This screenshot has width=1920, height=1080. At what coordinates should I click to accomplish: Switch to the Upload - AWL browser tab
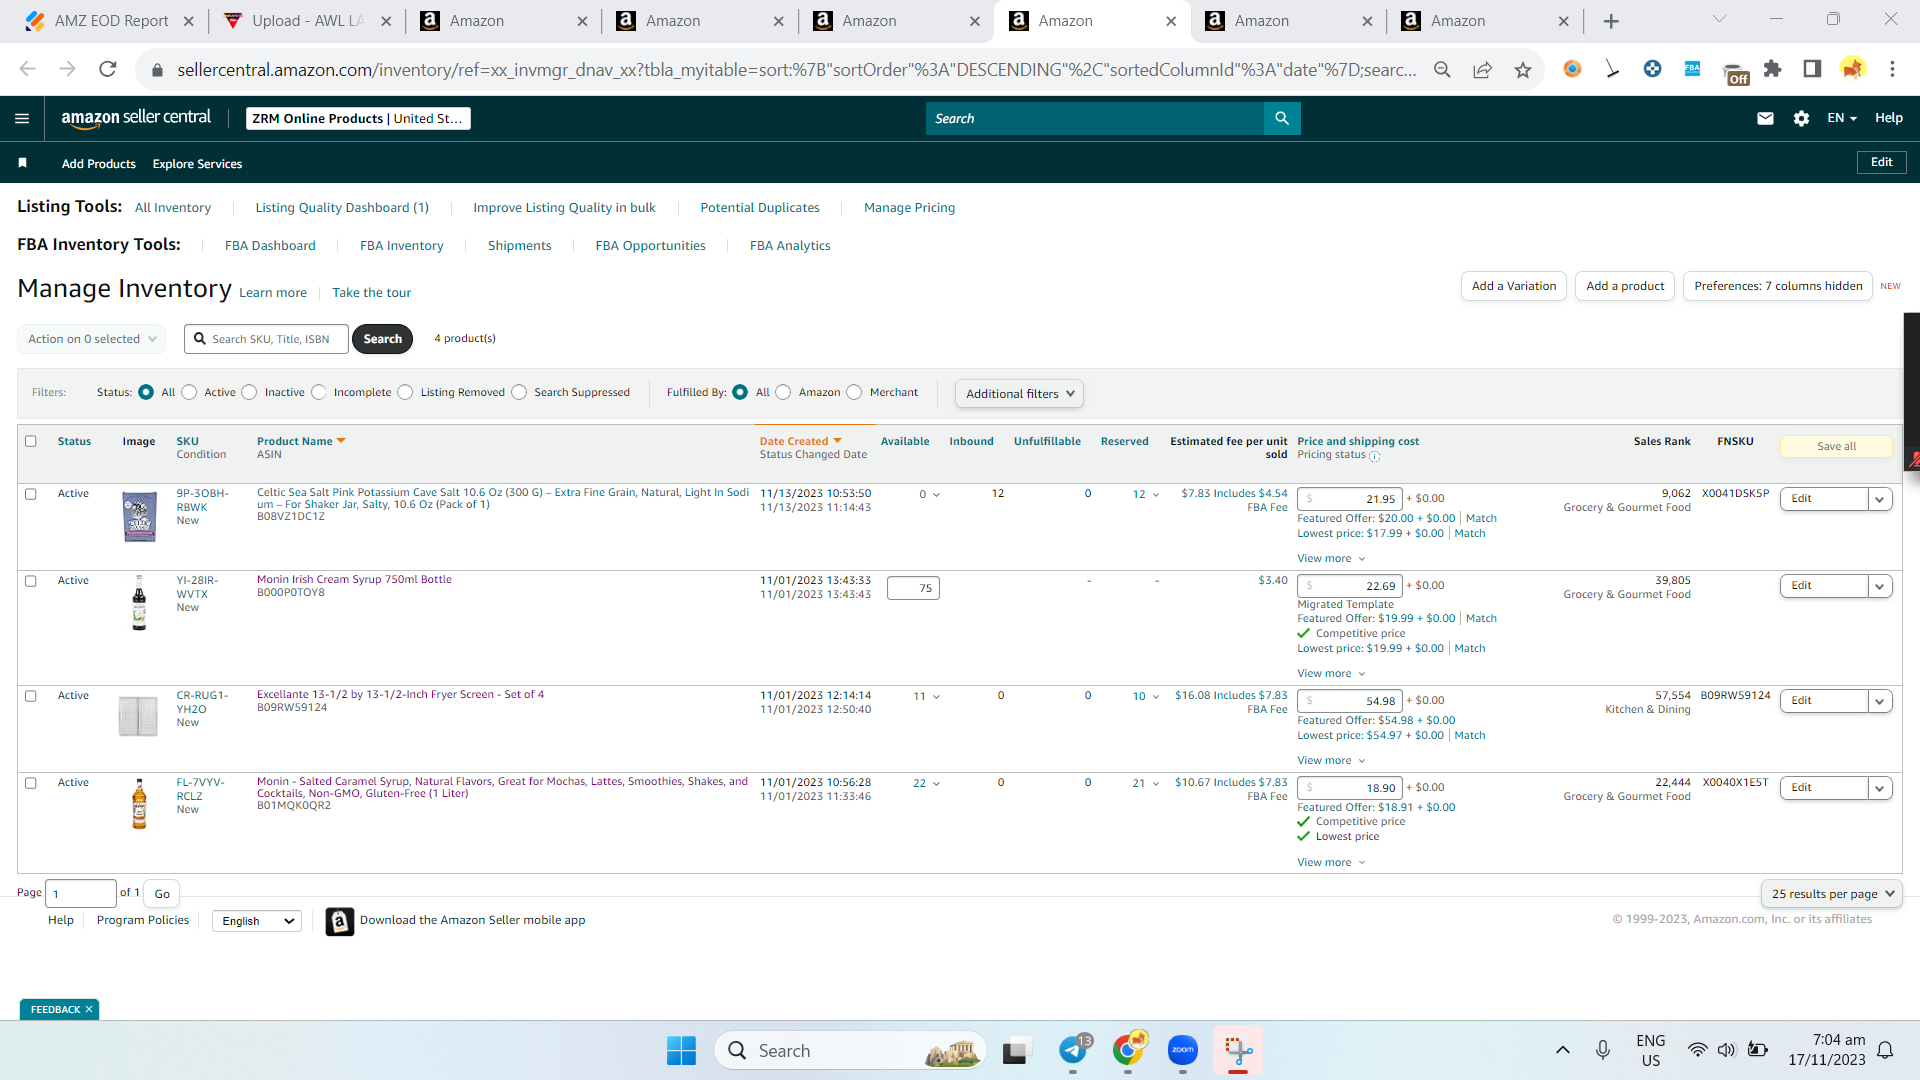(x=307, y=21)
